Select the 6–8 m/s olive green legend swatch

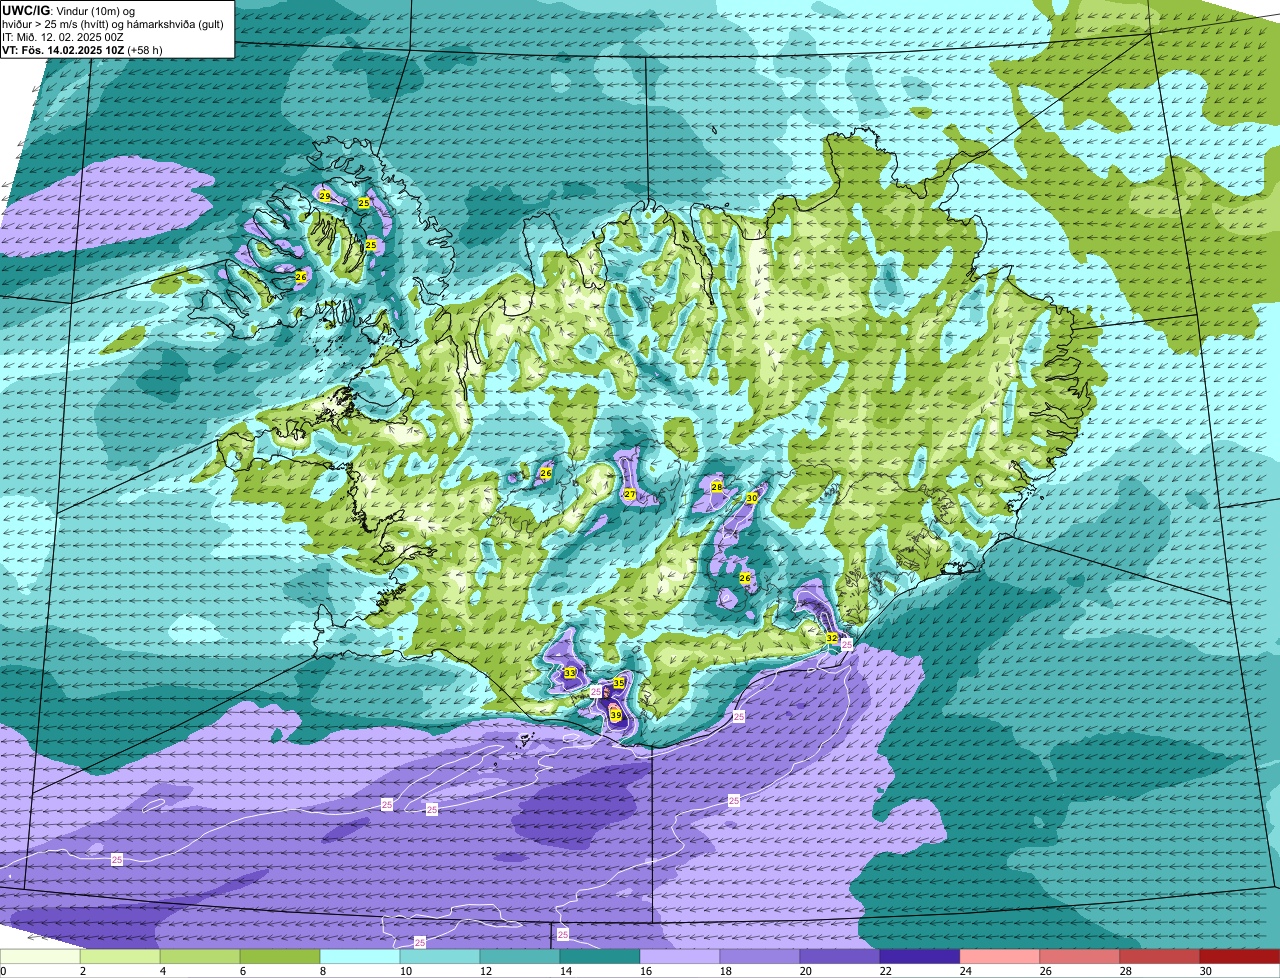(x=280, y=957)
